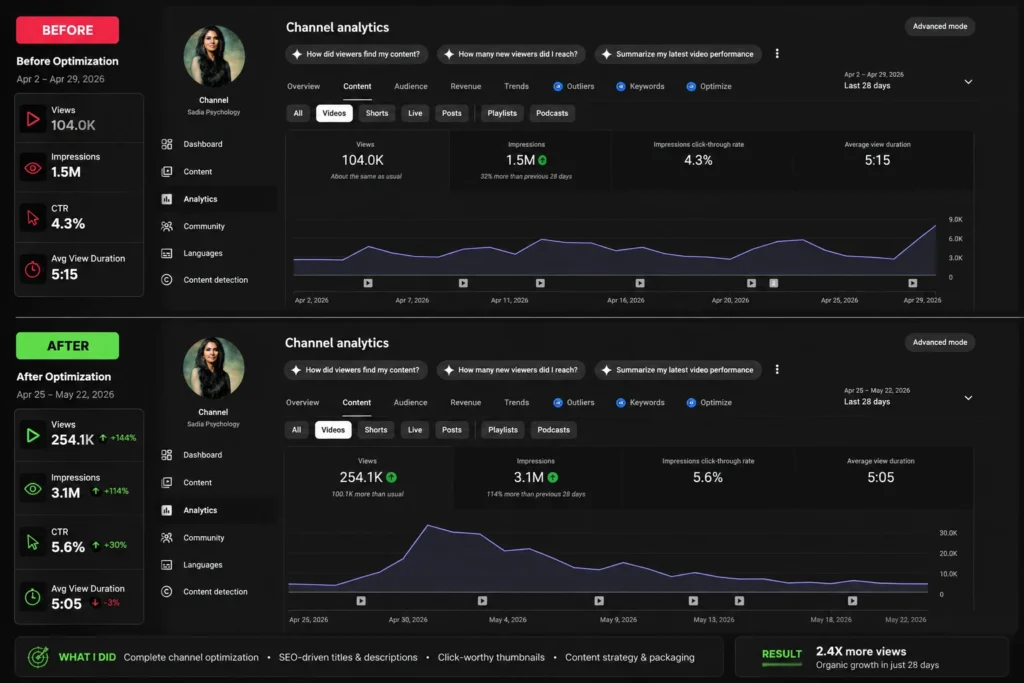The width and height of the screenshot is (1024, 683).
Task: Select Shorts filter chip in top panel
Action: pyautogui.click(x=377, y=113)
